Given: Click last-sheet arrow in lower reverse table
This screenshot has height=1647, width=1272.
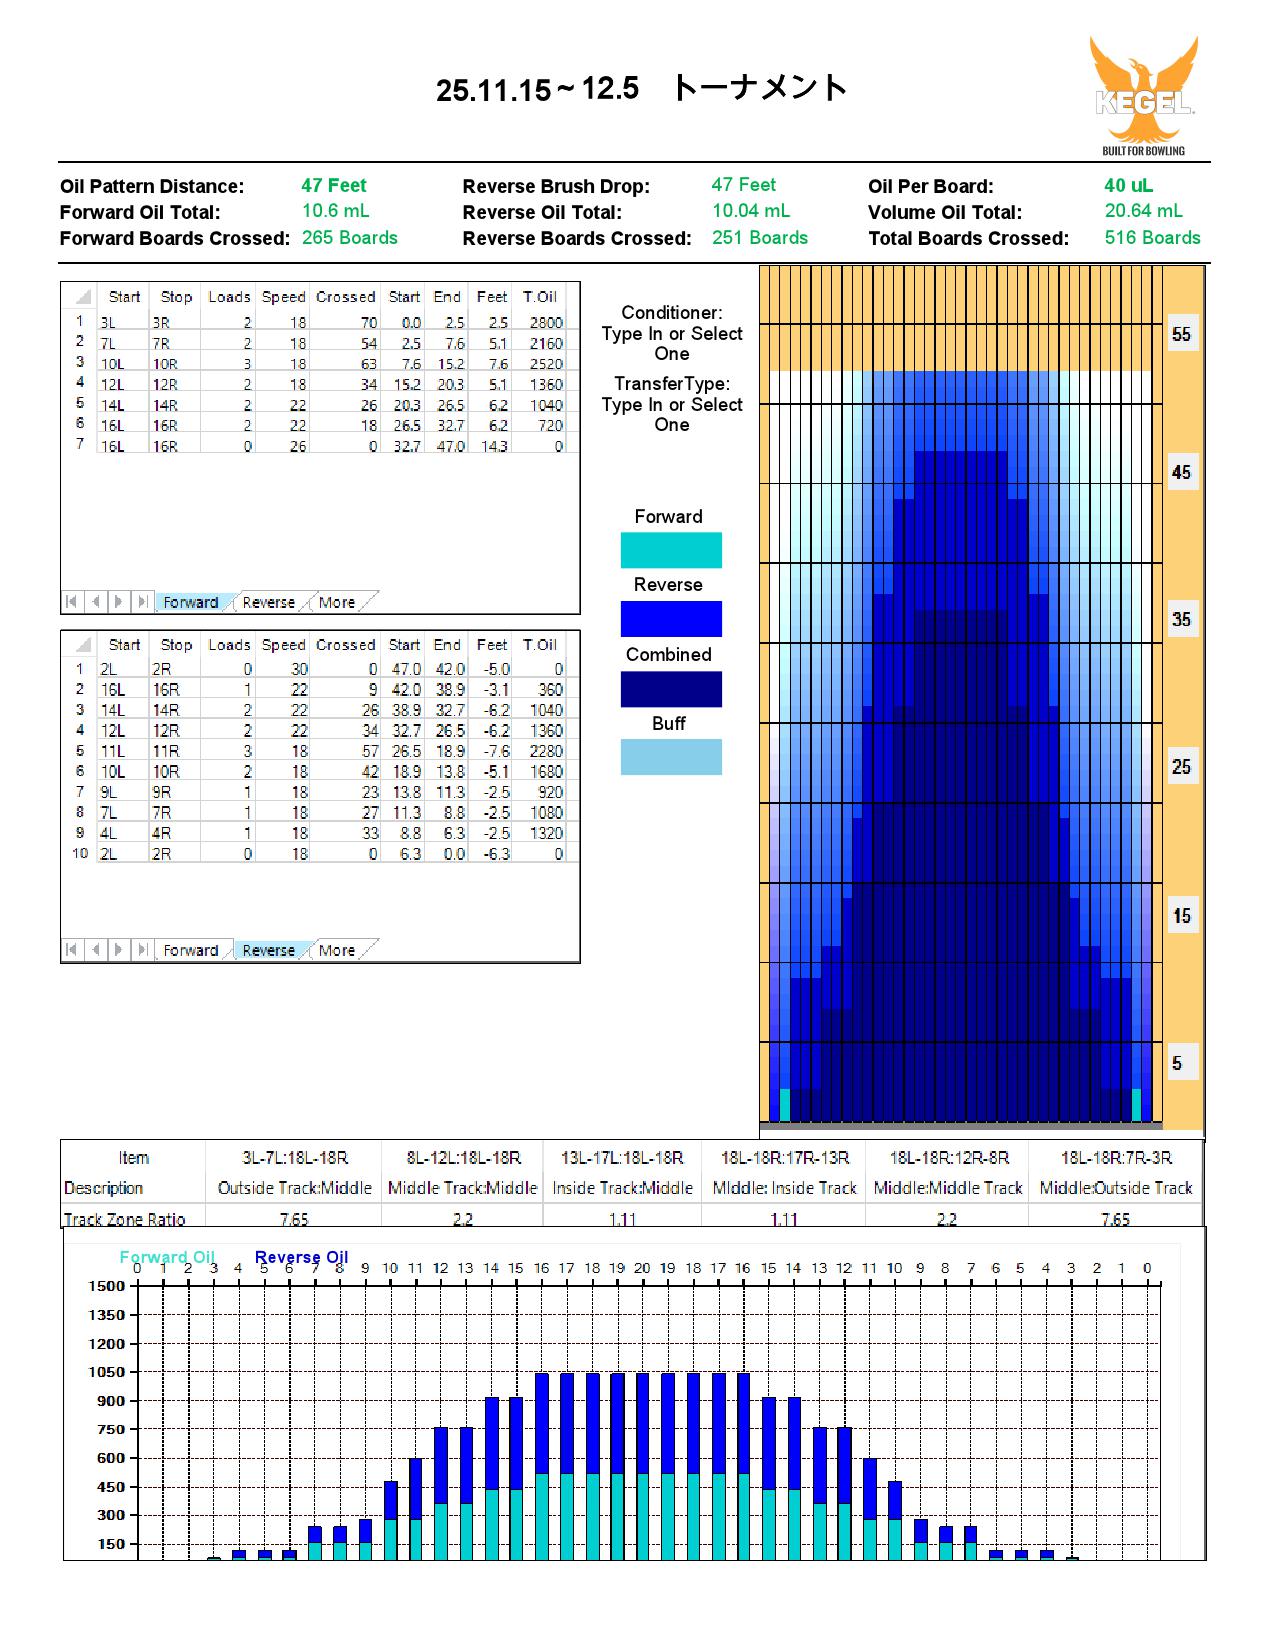Looking at the screenshot, I should click(x=142, y=950).
